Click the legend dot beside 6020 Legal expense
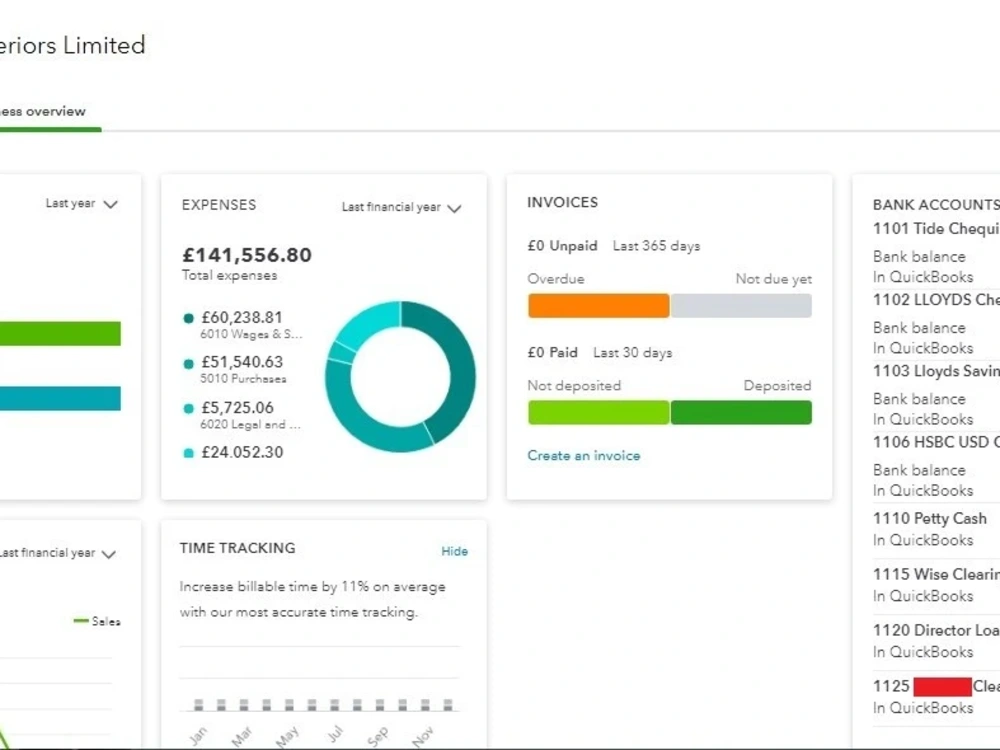1000x750 pixels. 187,406
